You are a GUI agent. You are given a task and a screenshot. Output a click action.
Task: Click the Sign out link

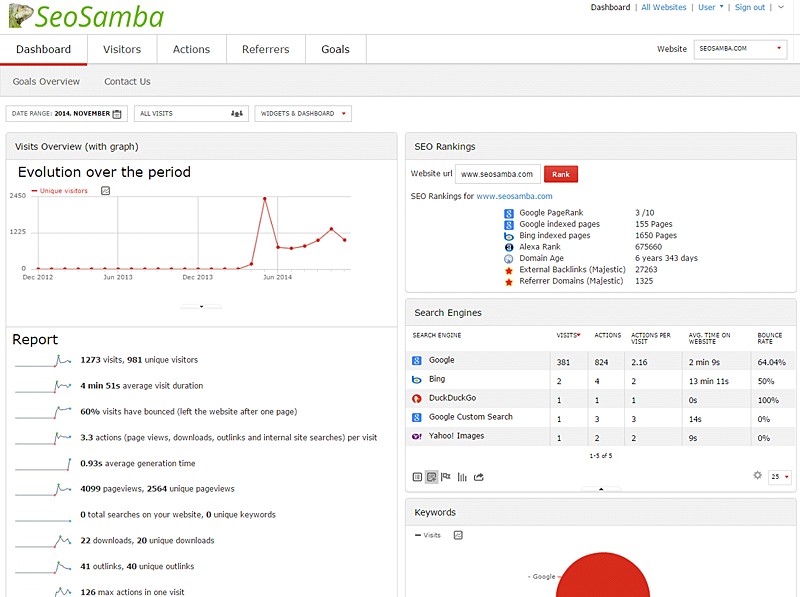pos(750,7)
